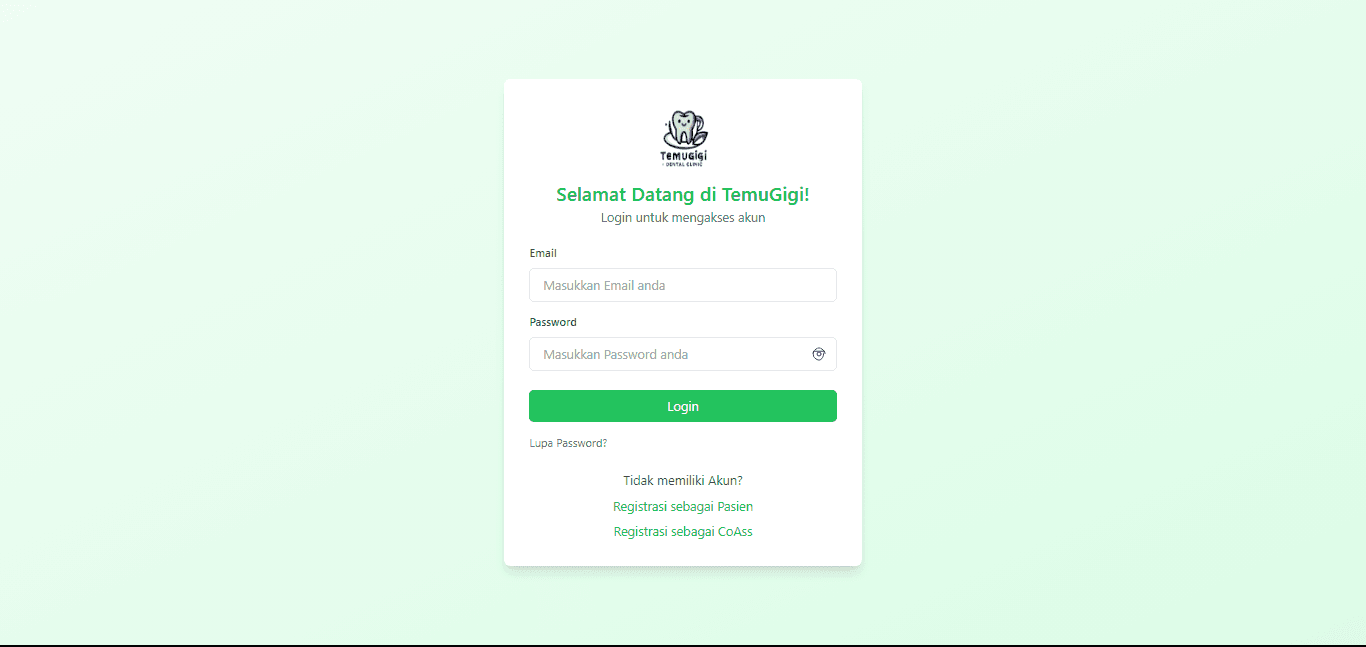Open Registrasi sebagai Pasien link
The height and width of the screenshot is (647, 1366).
pos(683,507)
